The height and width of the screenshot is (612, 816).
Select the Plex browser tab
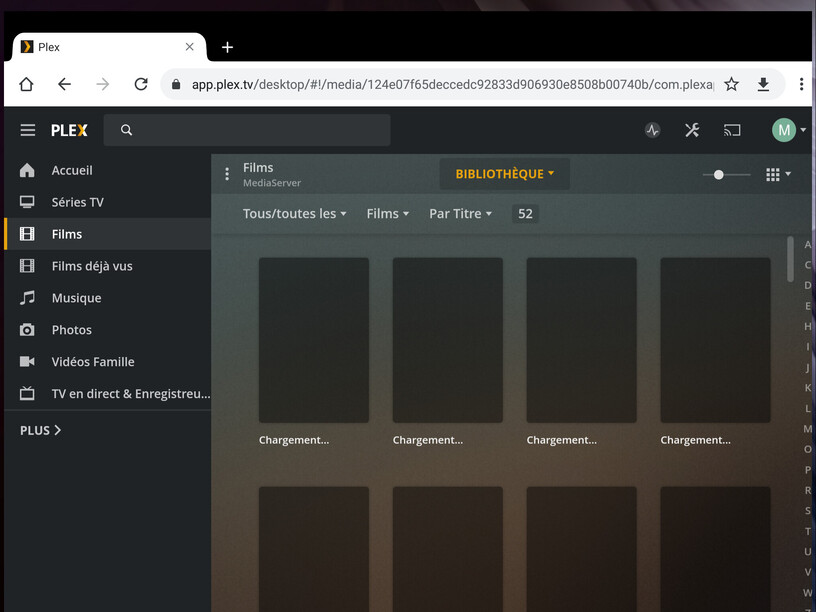click(x=109, y=47)
